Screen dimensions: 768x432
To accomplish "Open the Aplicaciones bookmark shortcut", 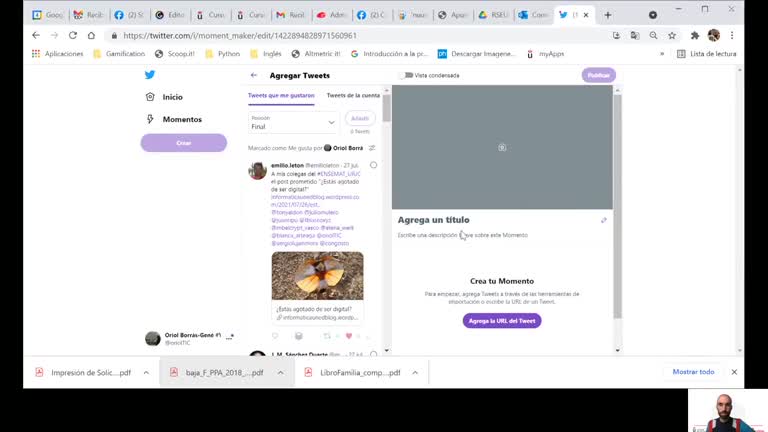I will click(57, 54).
